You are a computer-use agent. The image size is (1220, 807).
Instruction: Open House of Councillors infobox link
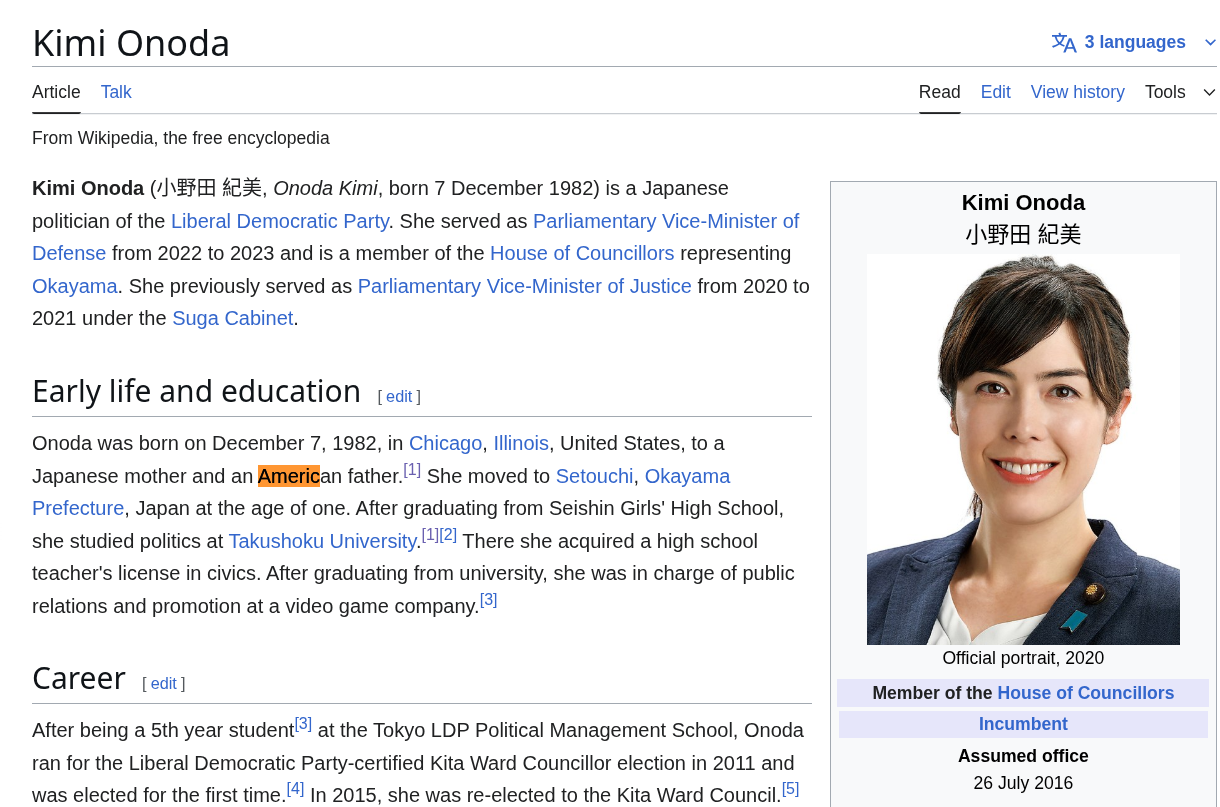click(x=1085, y=693)
